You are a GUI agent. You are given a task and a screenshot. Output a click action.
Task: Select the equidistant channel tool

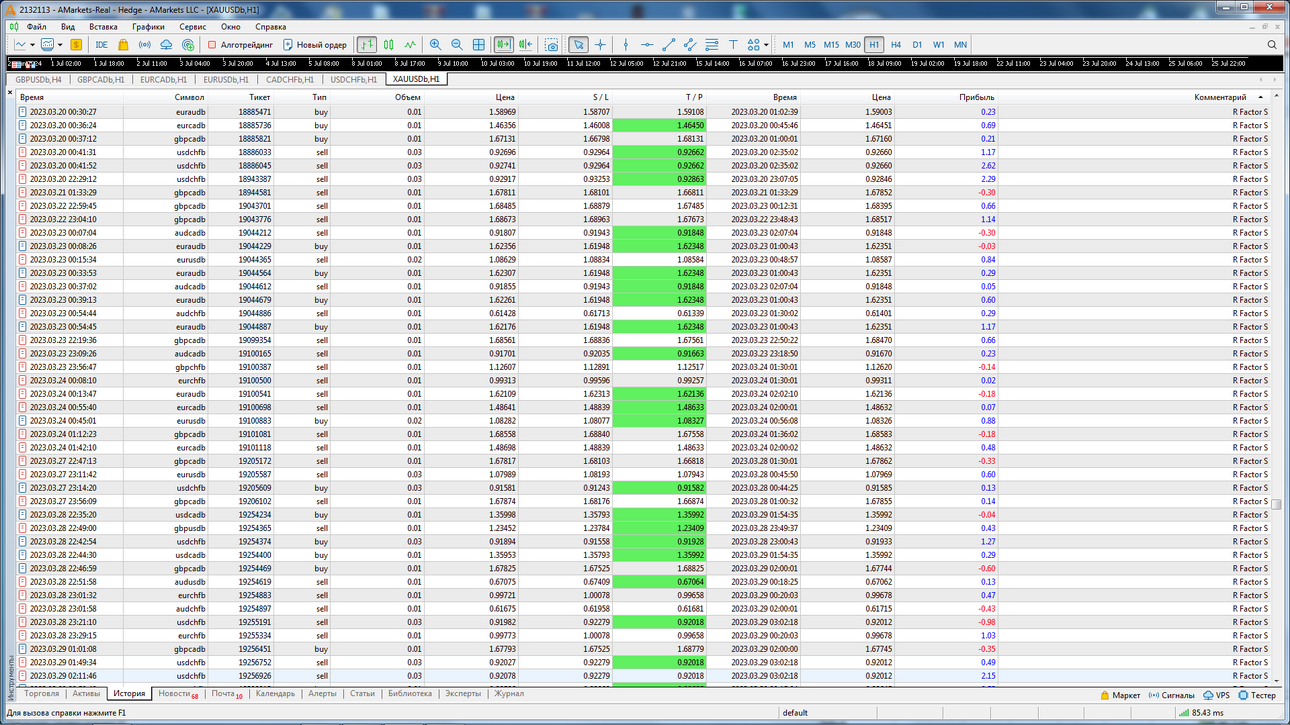point(690,45)
